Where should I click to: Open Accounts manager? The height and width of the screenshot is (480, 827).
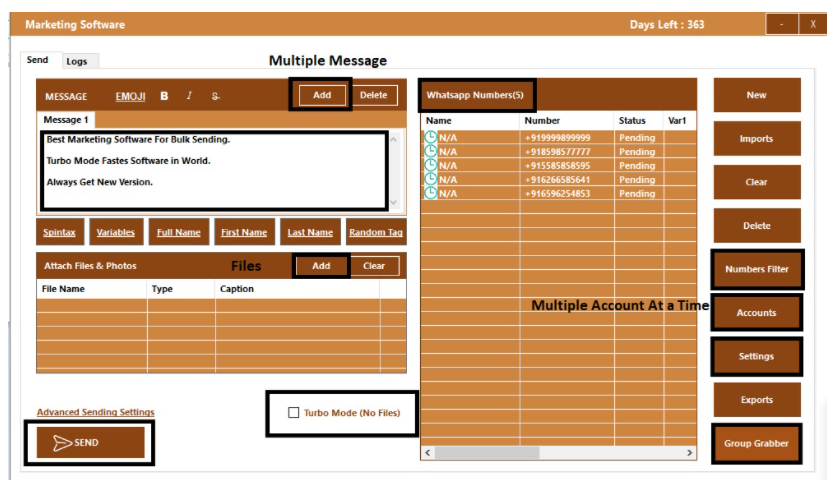pos(757,313)
